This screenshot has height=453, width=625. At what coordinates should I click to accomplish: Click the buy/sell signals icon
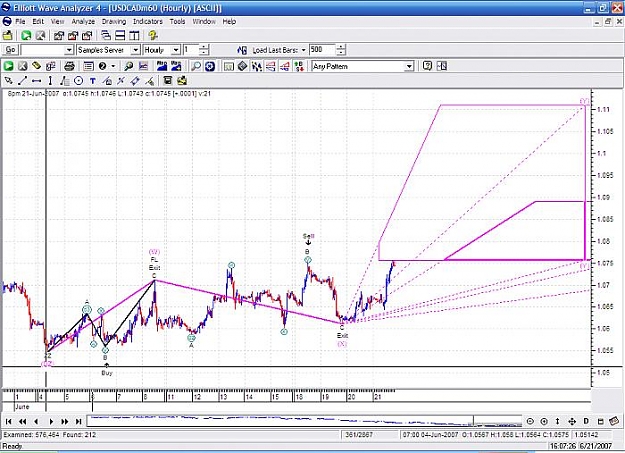click(299, 66)
